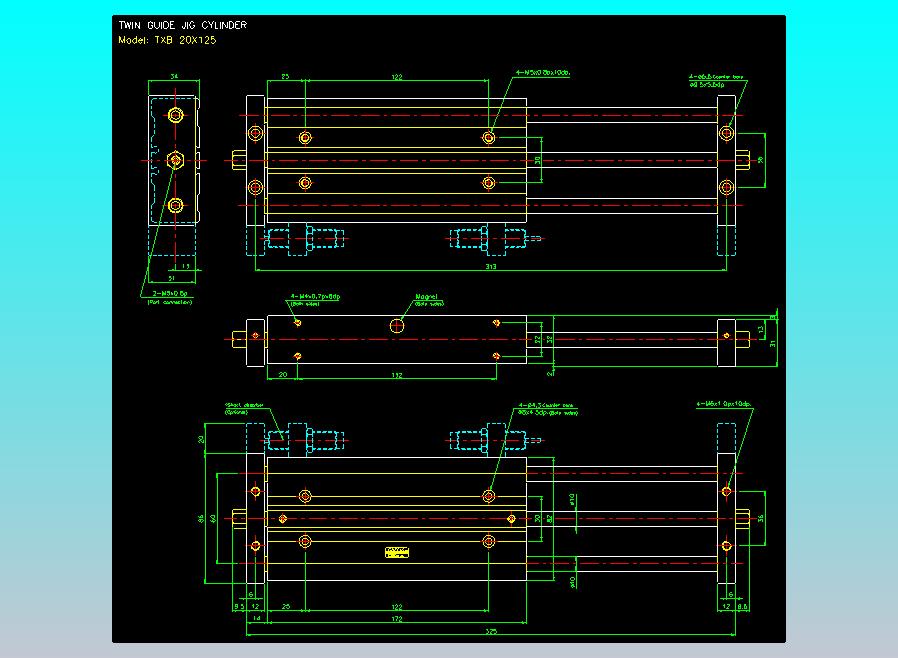Click the Magnet circle symbol in the middle view
The image size is (898, 658).
(398, 325)
